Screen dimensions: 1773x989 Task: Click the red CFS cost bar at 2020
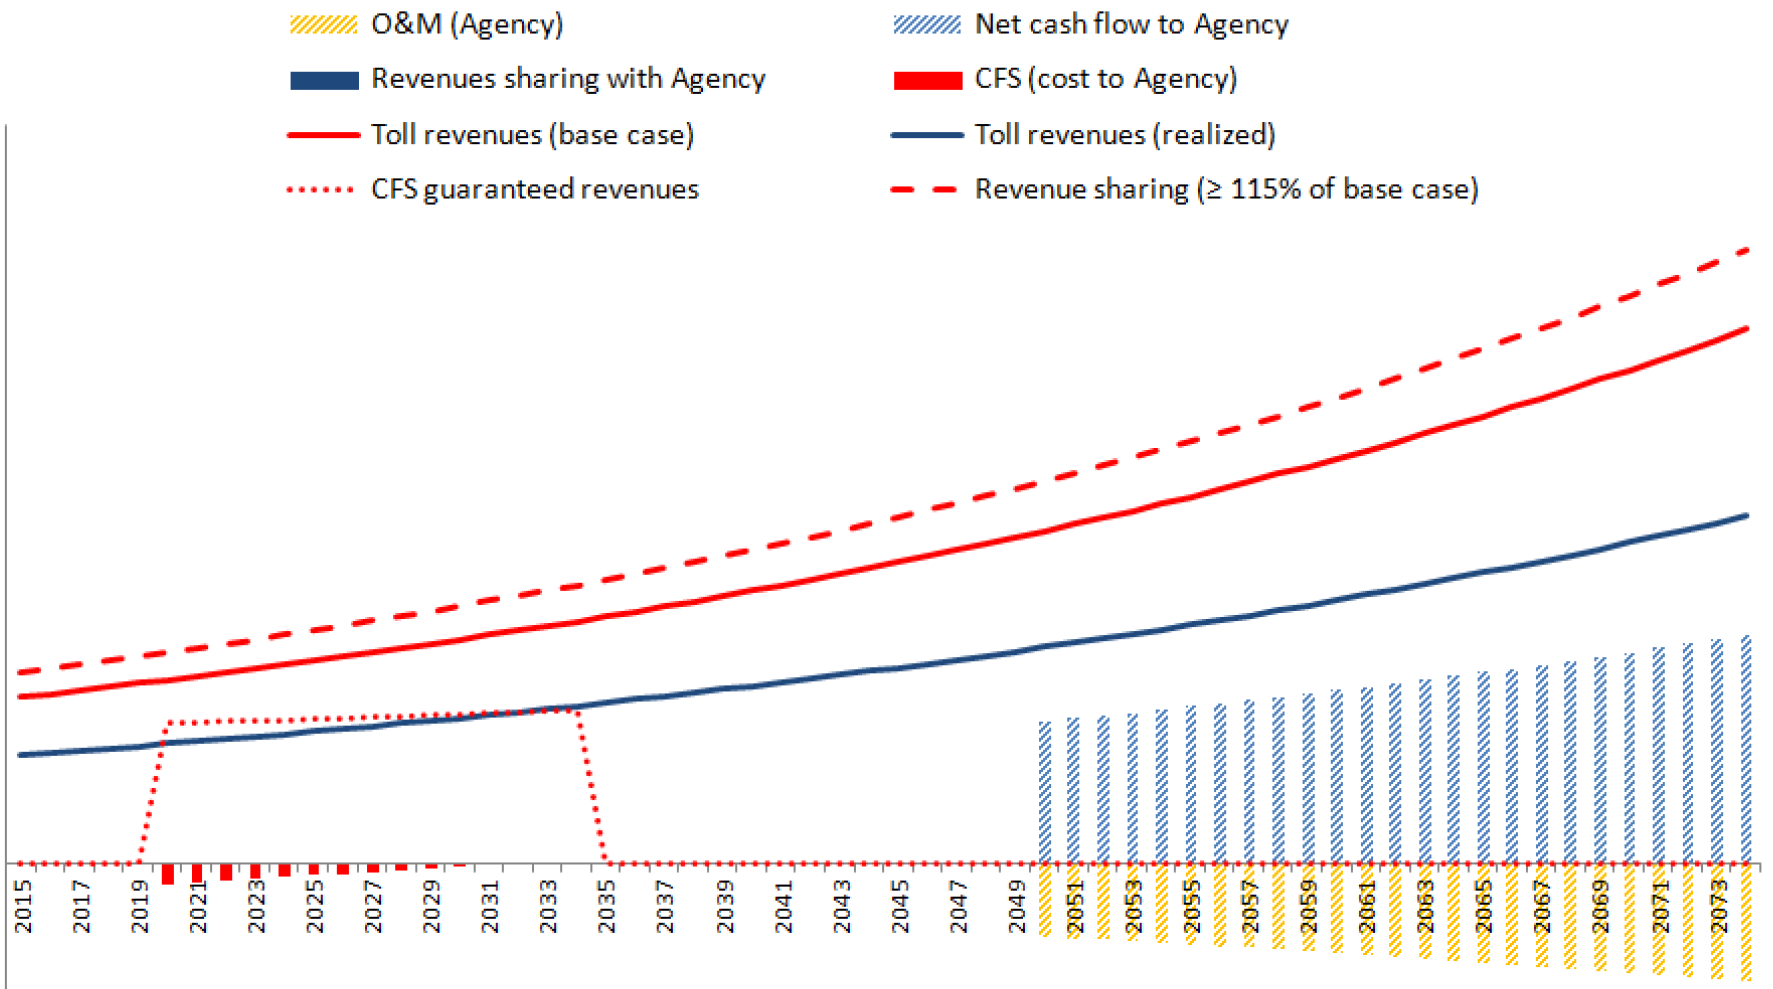168,874
